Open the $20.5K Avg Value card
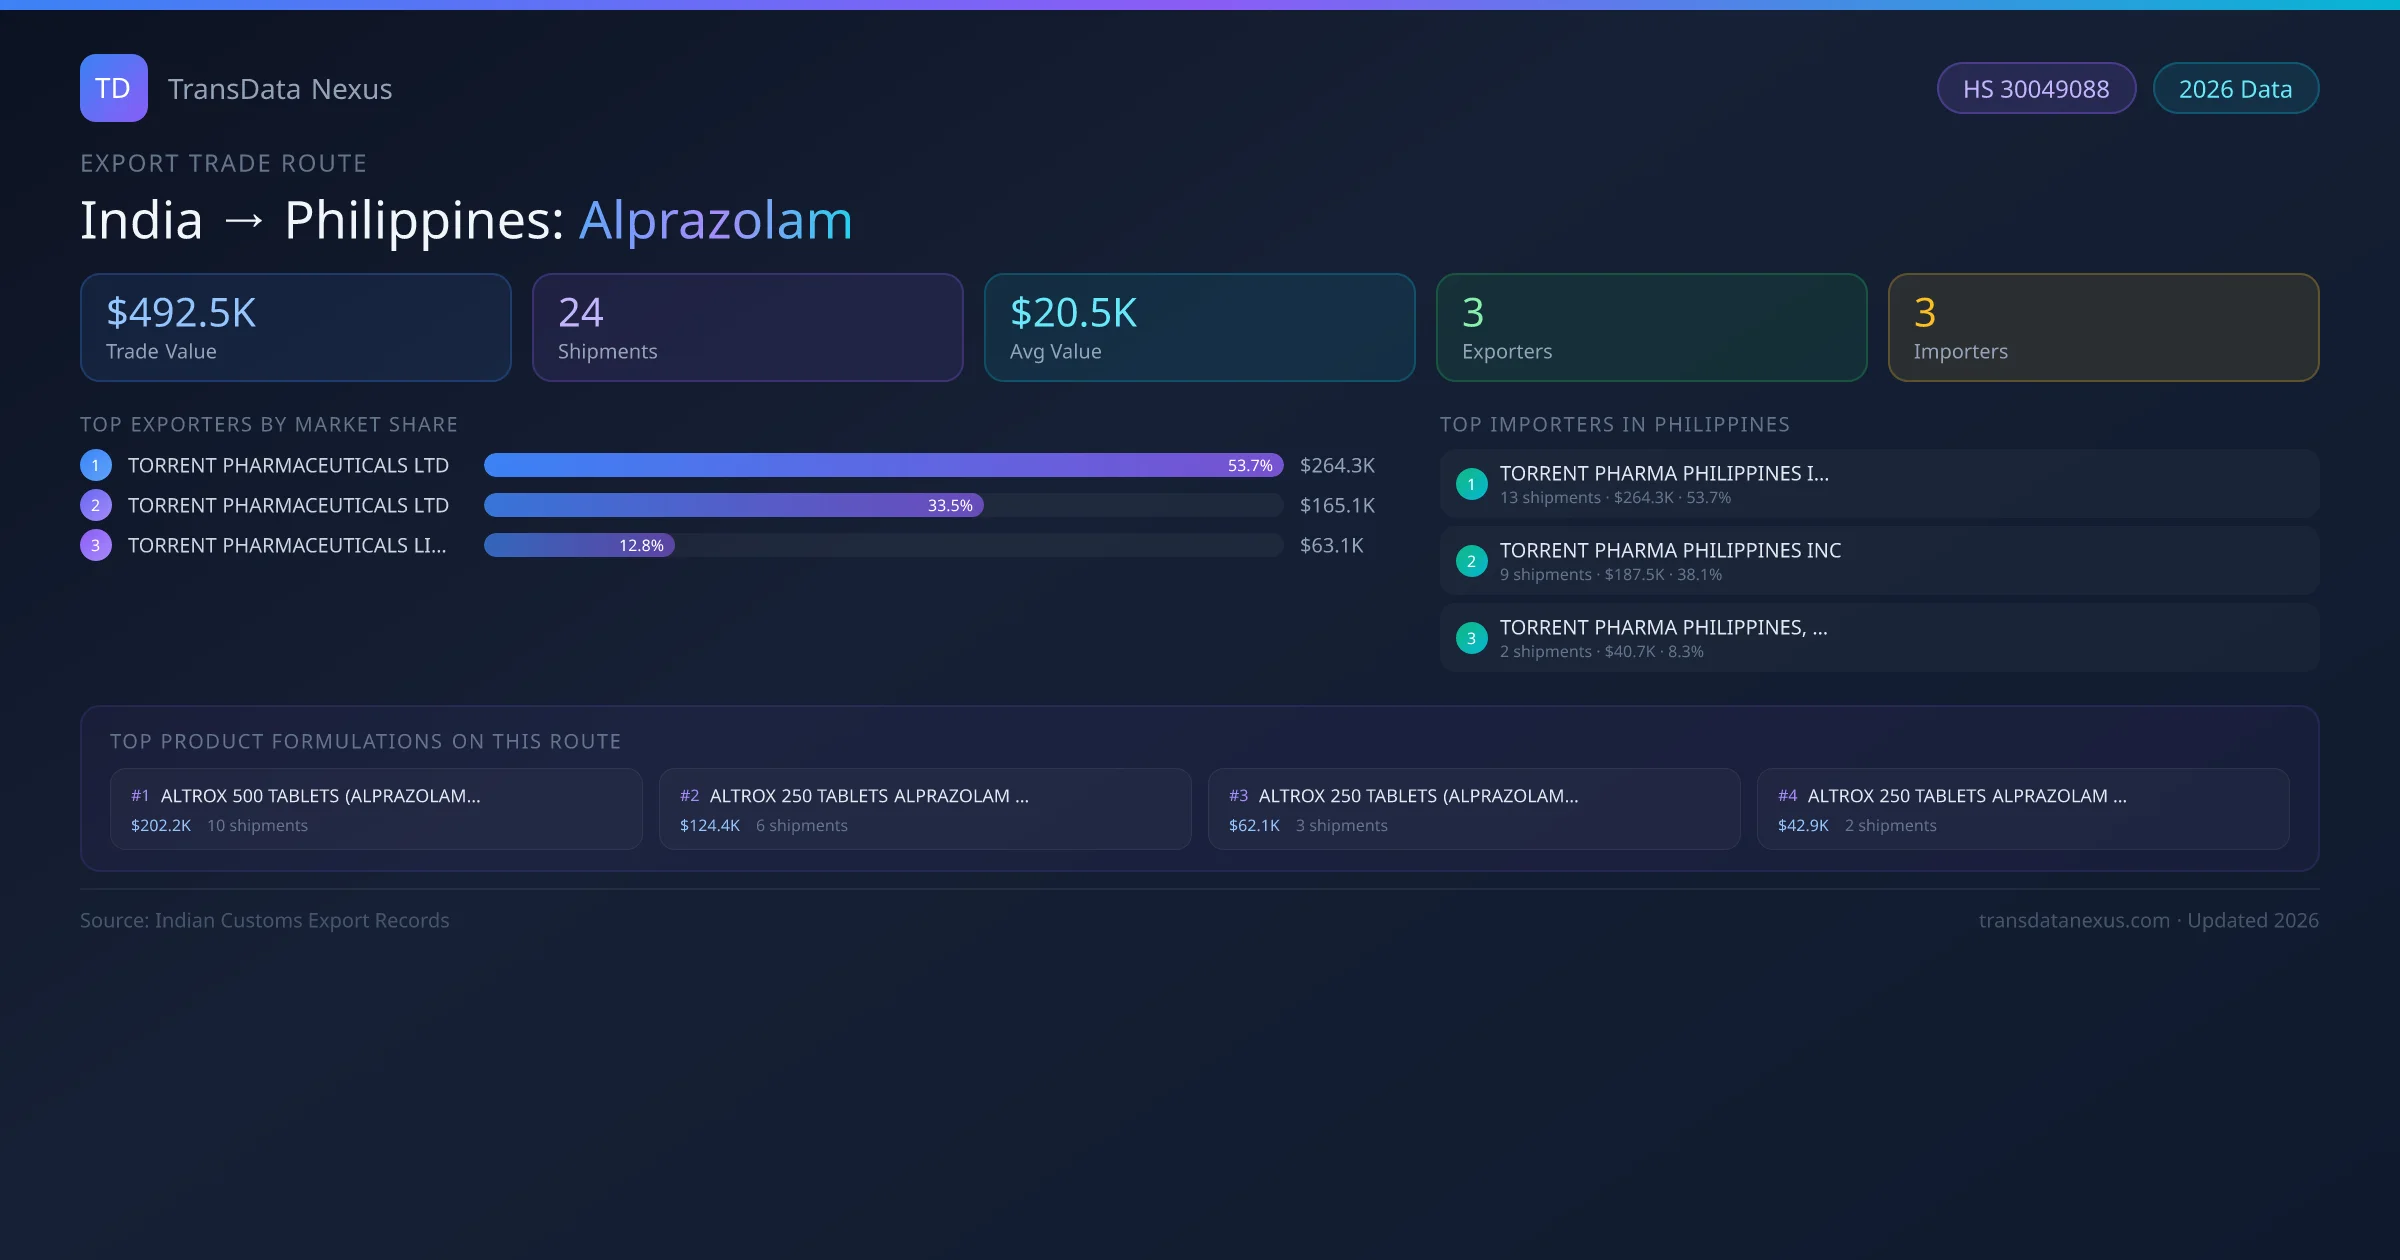Screen dimensions: 2400x1260 click(x=1199, y=328)
